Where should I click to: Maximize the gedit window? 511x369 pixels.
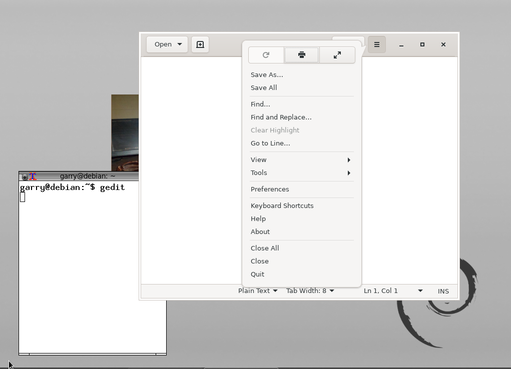click(422, 44)
